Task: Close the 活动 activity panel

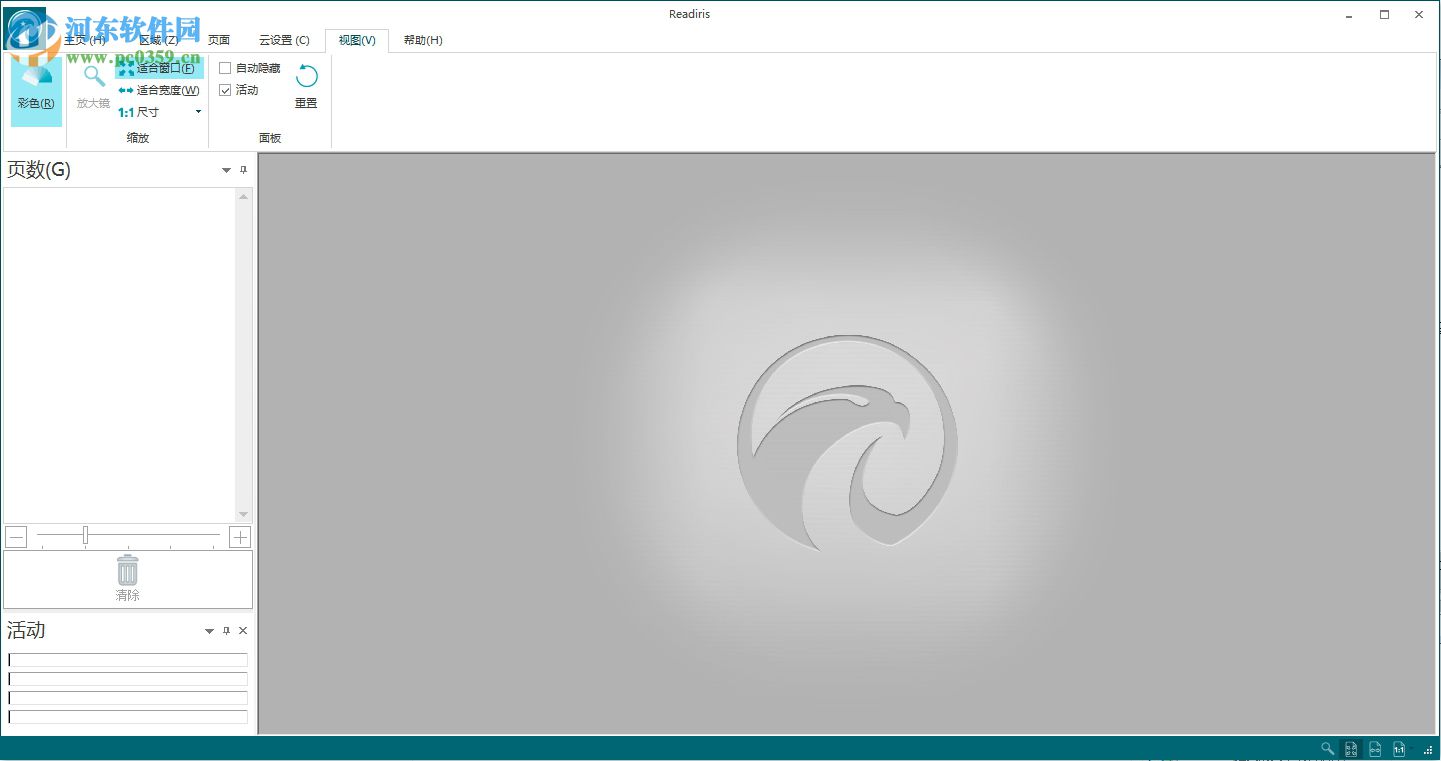Action: (243, 631)
